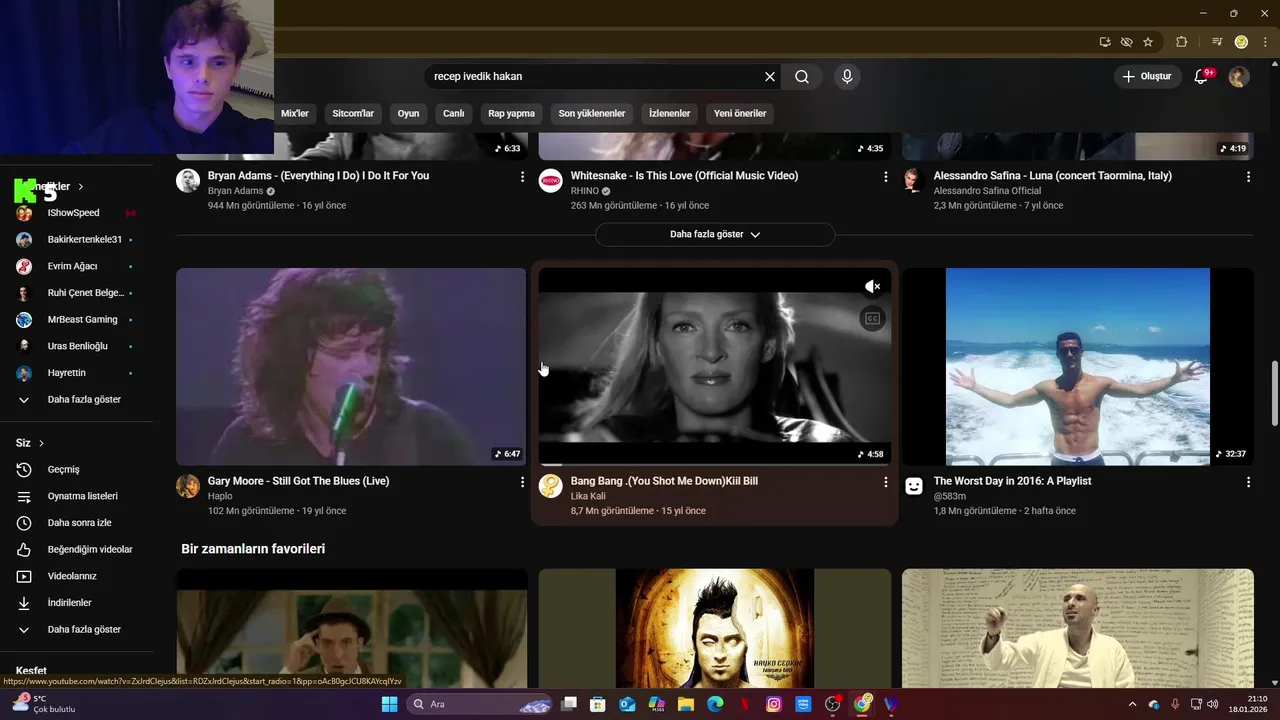The width and height of the screenshot is (1280, 720).
Task: Open the YouTube notifications bell
Action: click(x=1202, y=76)
